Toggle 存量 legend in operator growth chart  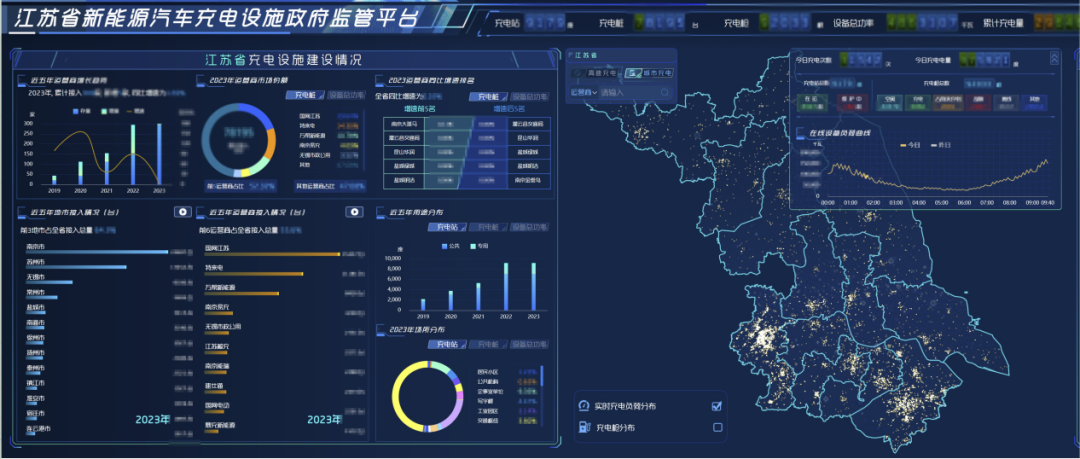point(83,110)
